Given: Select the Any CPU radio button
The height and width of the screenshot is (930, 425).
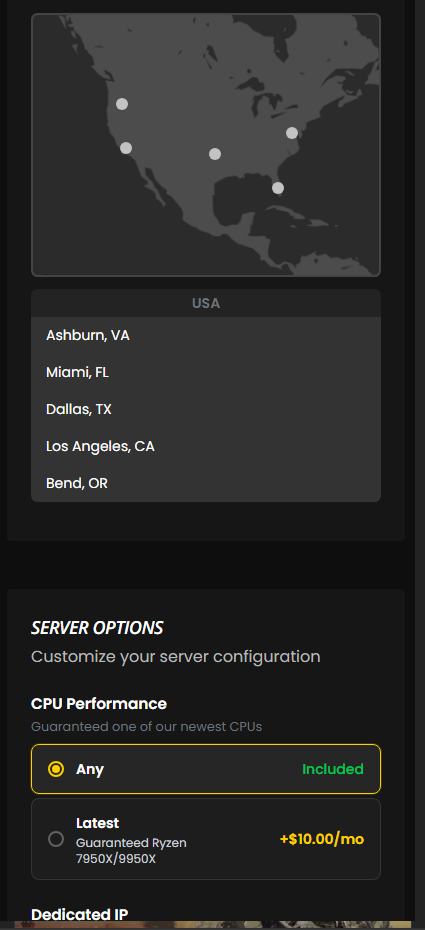Looking at the screenshot, I should [56, 769].
